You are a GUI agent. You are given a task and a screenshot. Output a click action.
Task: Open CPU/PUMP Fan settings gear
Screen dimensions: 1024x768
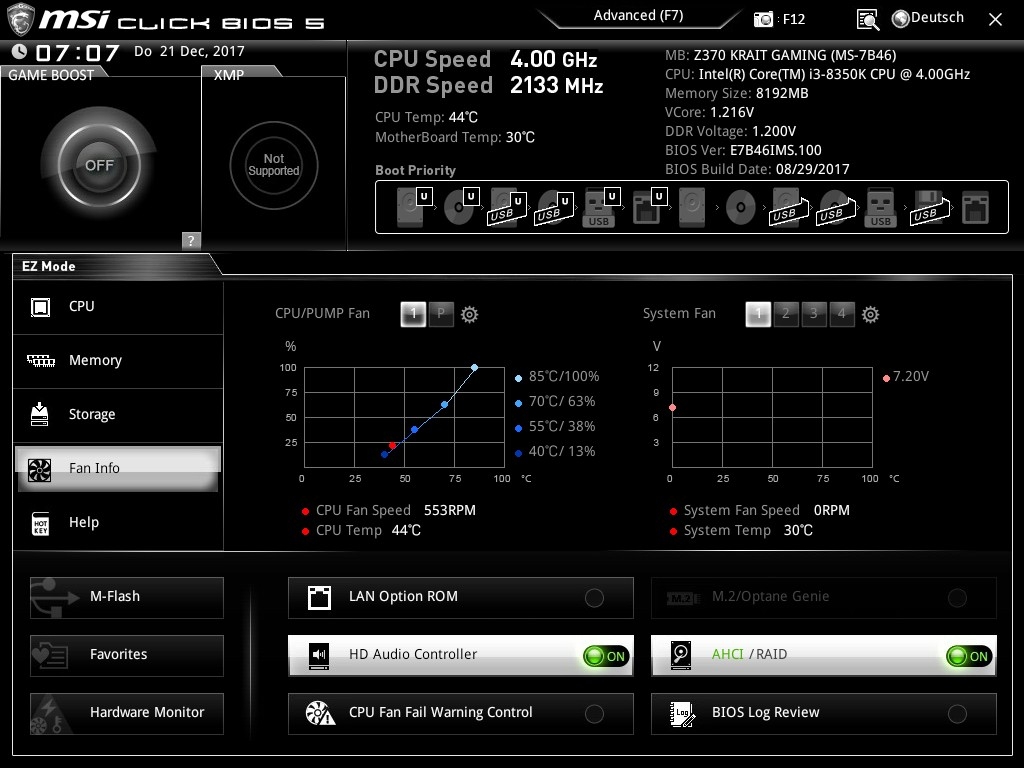click(469, 314)
